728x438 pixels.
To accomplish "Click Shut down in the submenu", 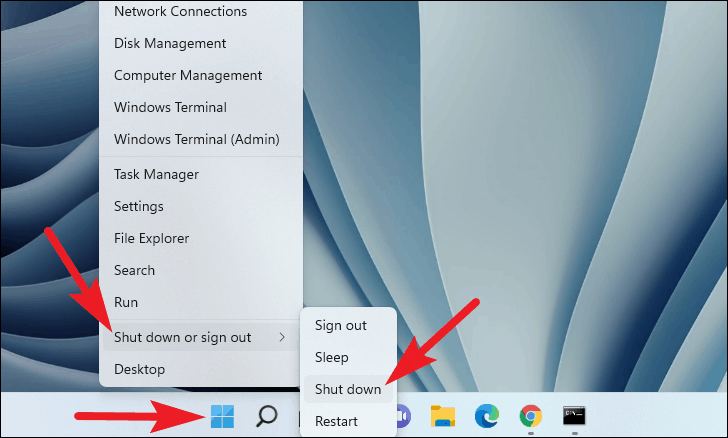I will (x=348, y=389).
